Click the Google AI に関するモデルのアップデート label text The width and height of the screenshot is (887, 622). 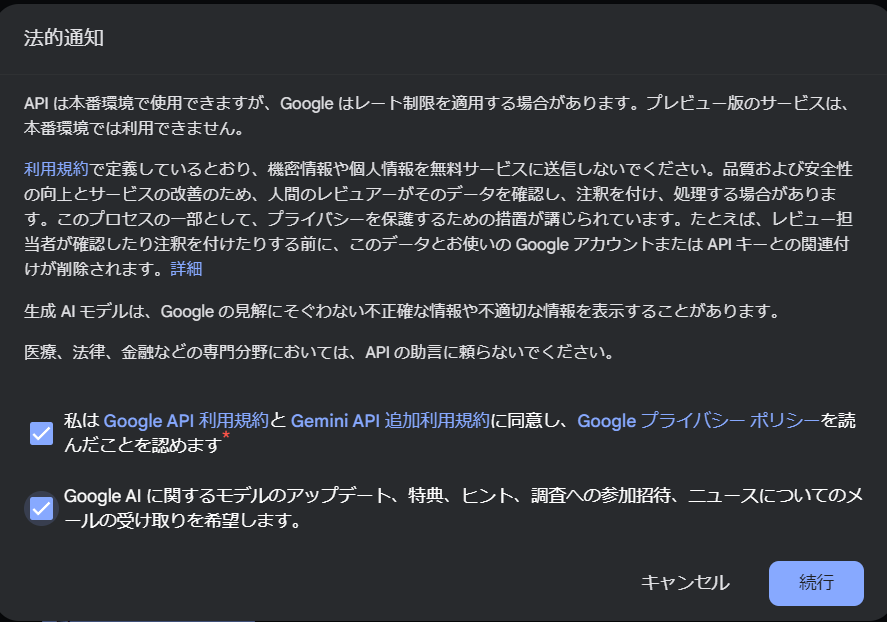point(463,508)
